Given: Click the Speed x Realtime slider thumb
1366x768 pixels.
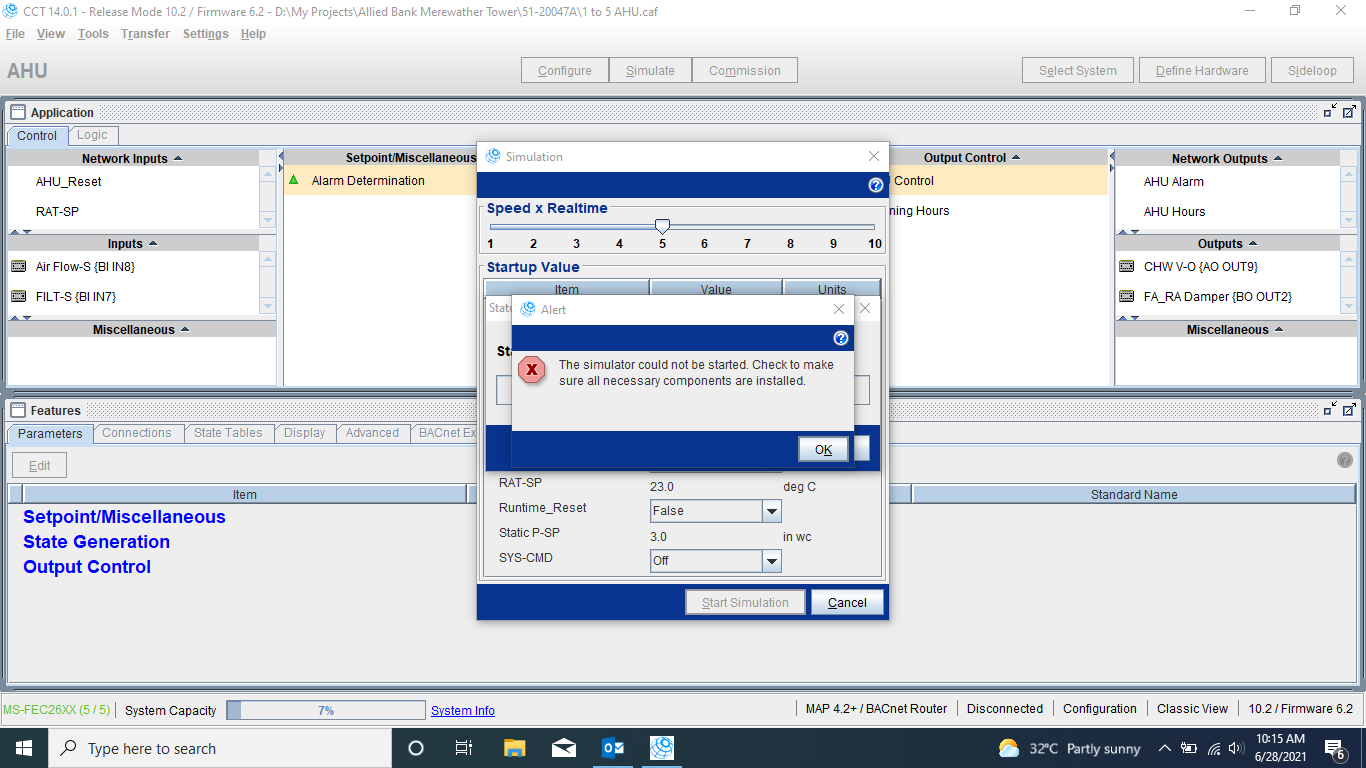Looking at the screenshot, I should click(x=662, y=227).
